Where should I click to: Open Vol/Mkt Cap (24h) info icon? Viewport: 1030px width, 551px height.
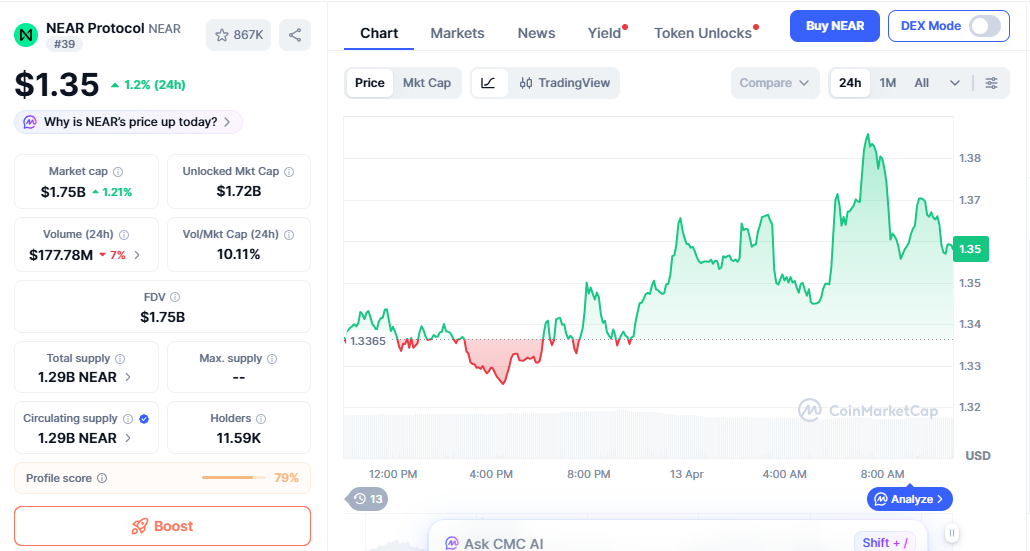coord(289,234)
